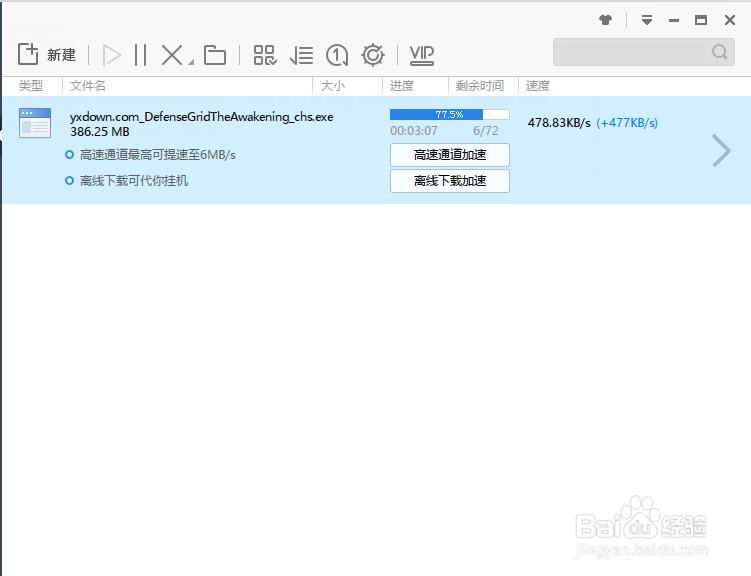Viewport: 751px width, 576px height.
Task: Expand the delete options small arrow
Action: [x=191, y=62]
